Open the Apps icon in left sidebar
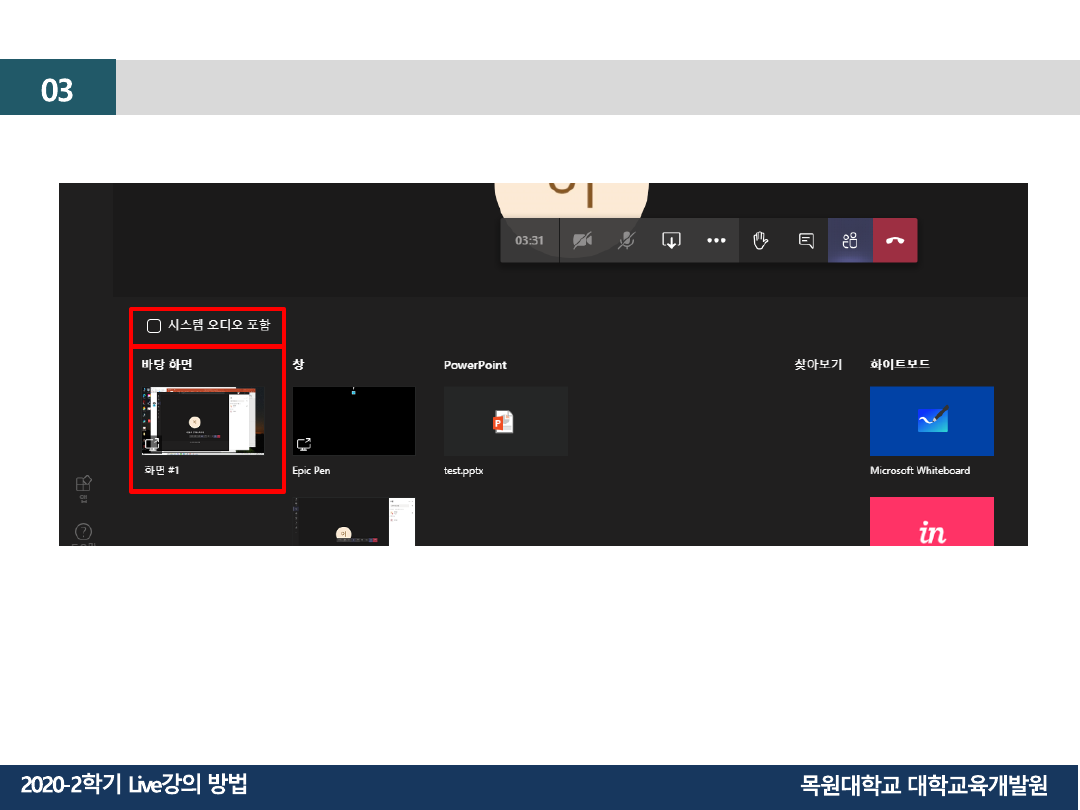Viewport: 1080px width, 810px height. coord(84,484)
